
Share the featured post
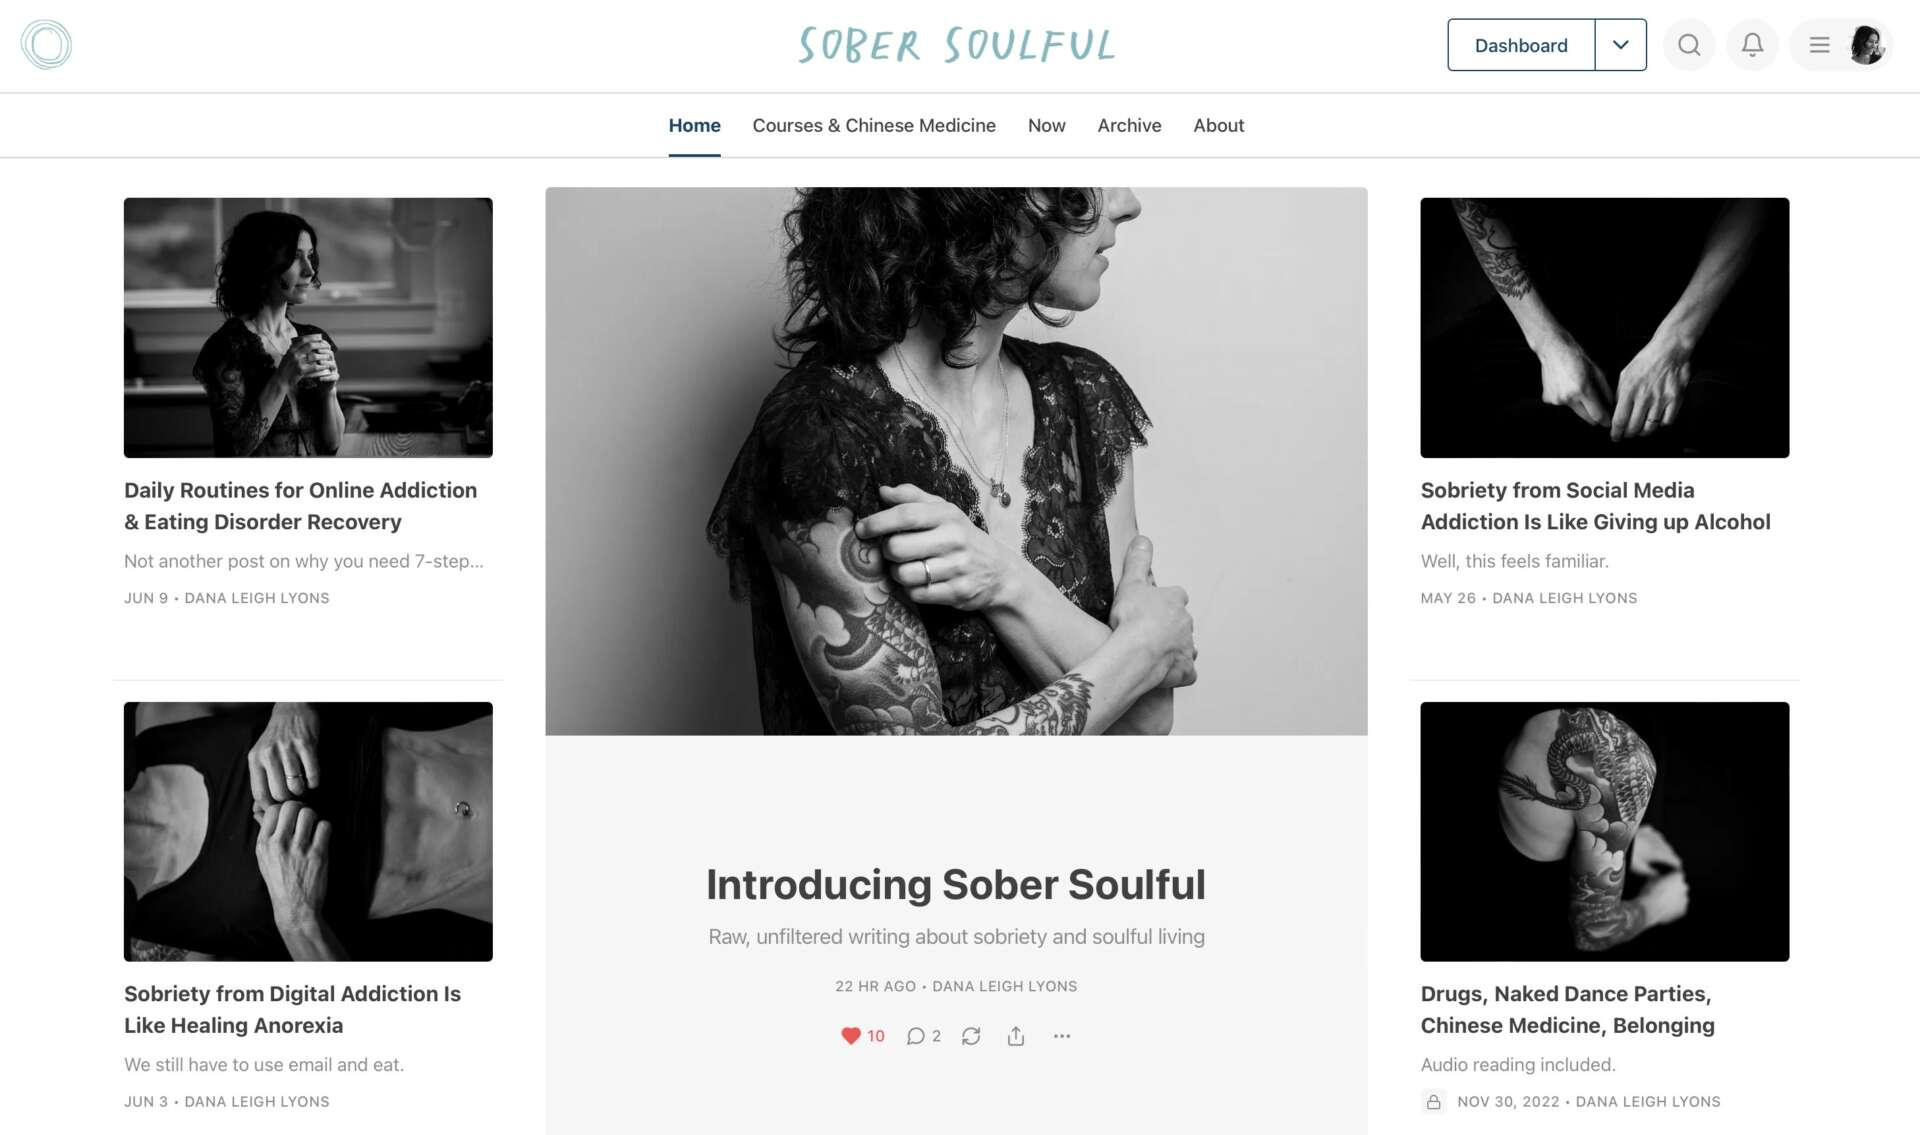[1016, 1036]
